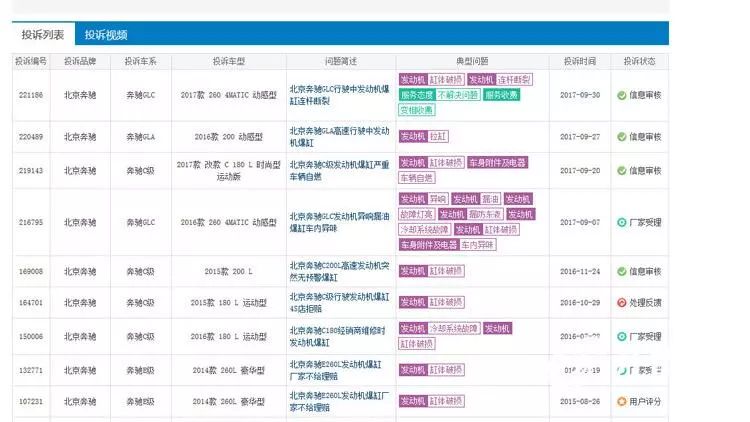Image resolution: width=750 pixels, height=422 pixels.
Task: Switch to the 投诉列表 tab
Action: point(43,34)
